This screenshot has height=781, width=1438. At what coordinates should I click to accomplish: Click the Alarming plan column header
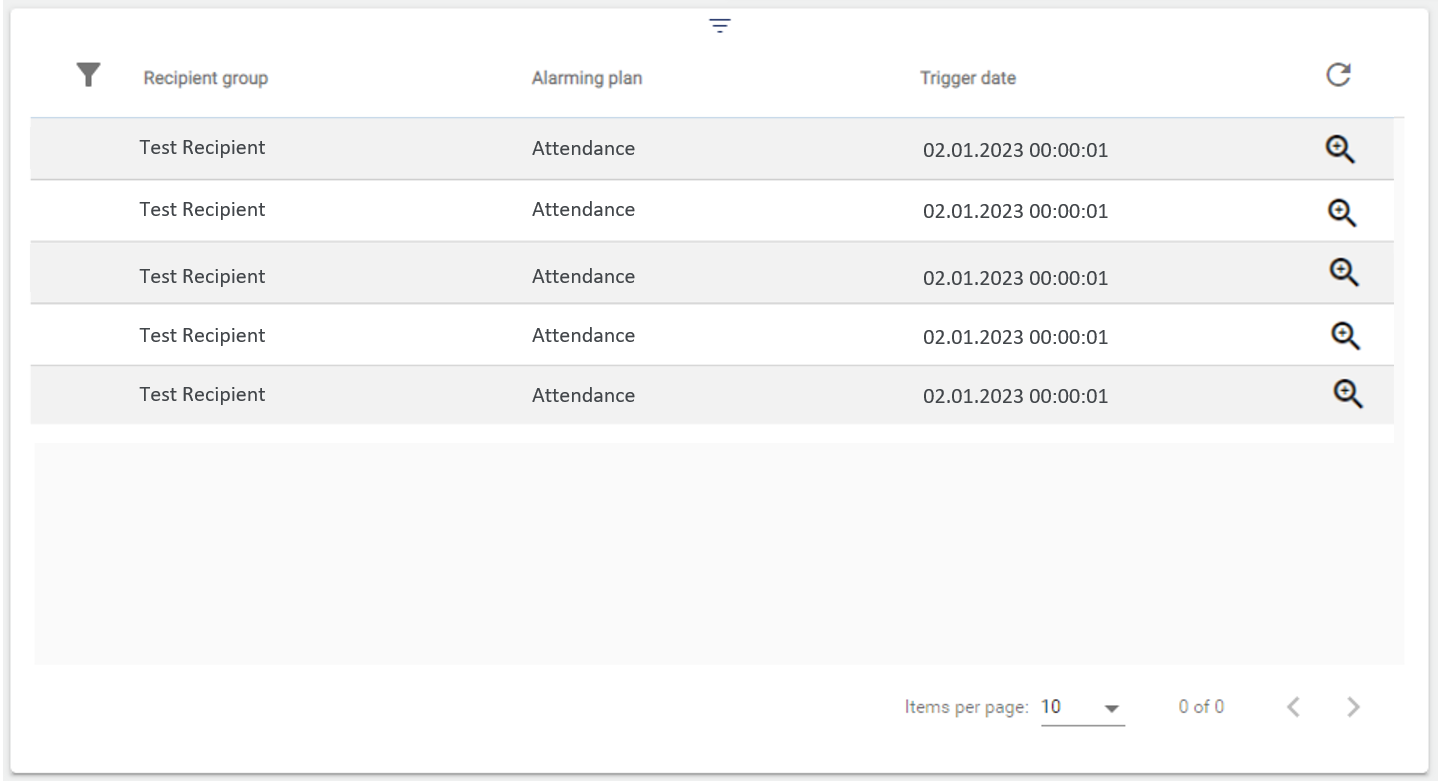(x=586, y=78)
